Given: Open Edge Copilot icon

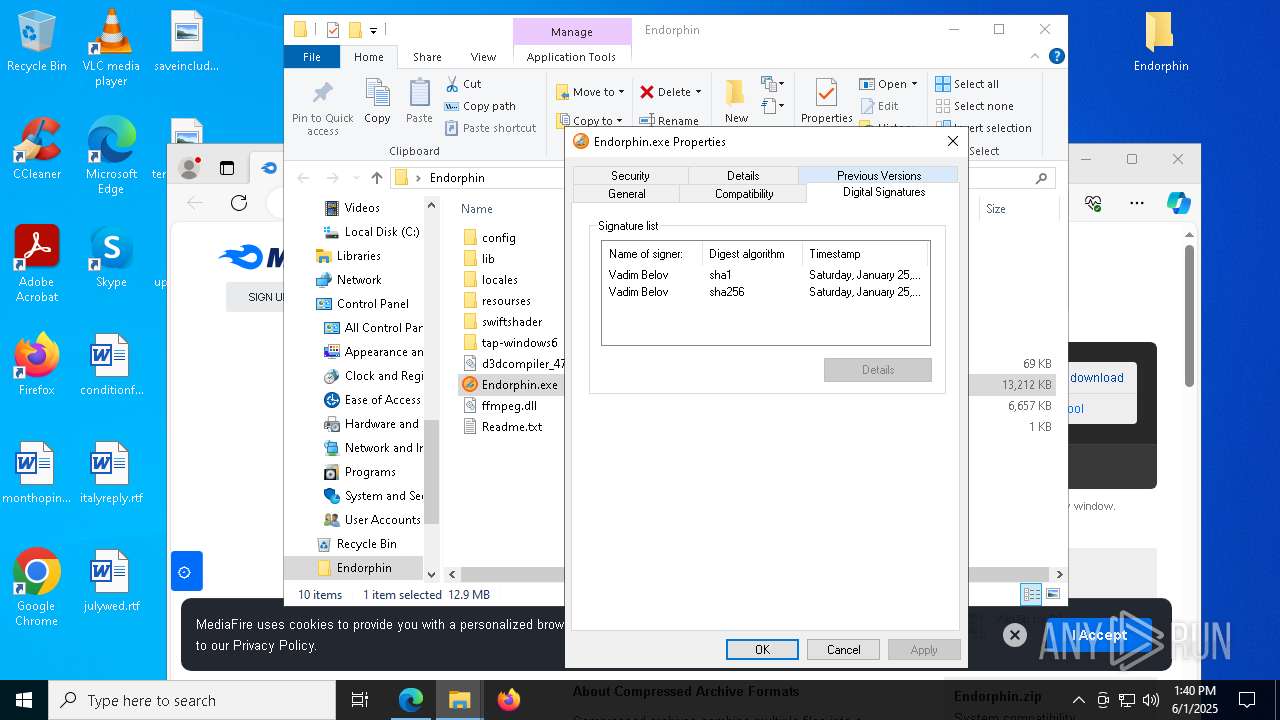Looking at the screenshot, I should click(1179, 203).
